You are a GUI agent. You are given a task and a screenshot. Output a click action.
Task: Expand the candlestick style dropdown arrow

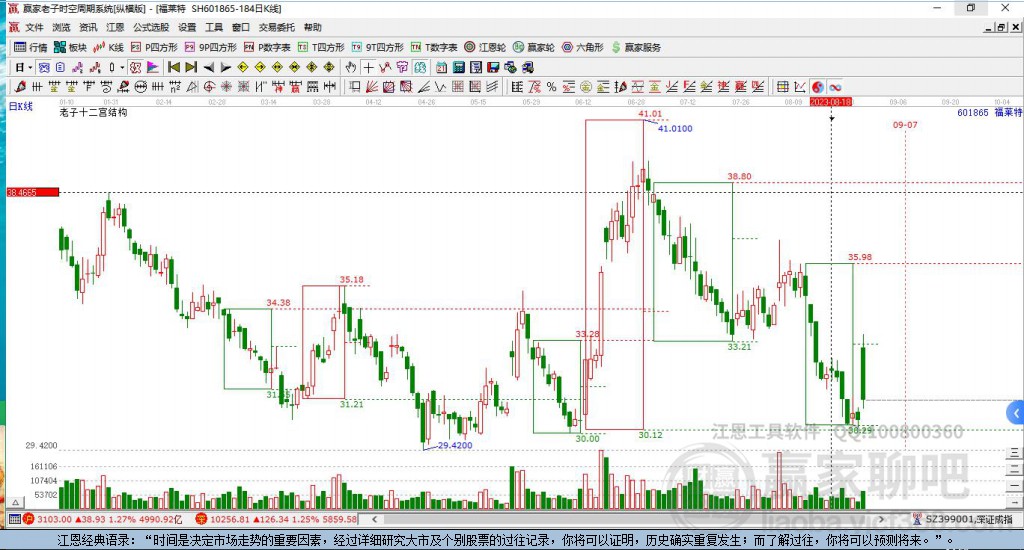pyautogui.click(x=122, y=68)
